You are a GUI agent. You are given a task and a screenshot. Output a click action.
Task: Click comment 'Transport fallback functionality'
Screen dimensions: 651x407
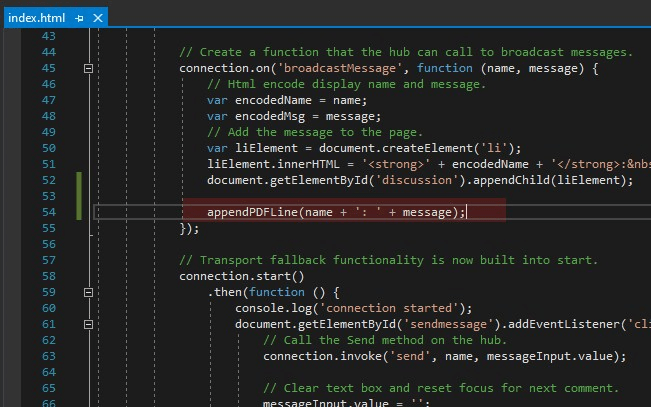pos(389,260)
